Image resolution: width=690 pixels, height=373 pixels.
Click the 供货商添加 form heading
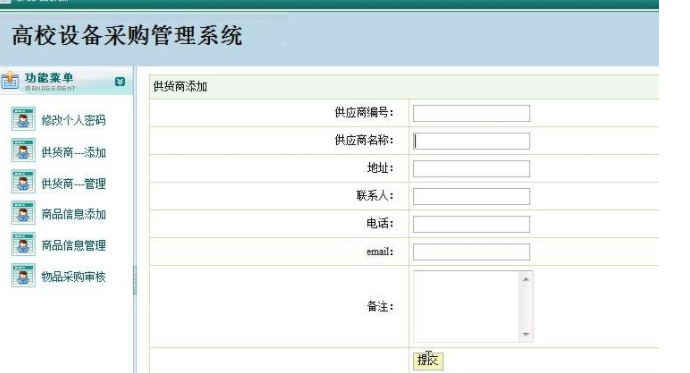coord(180,86)
